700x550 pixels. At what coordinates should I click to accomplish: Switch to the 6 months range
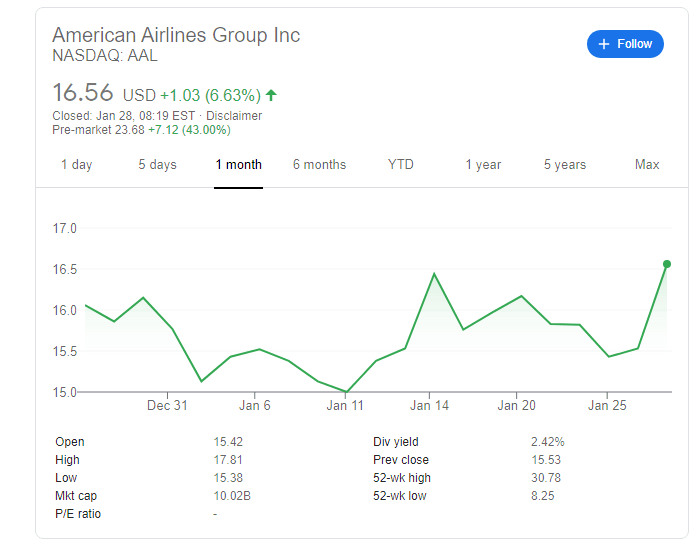pyautogui.click(x=319, y=164)
